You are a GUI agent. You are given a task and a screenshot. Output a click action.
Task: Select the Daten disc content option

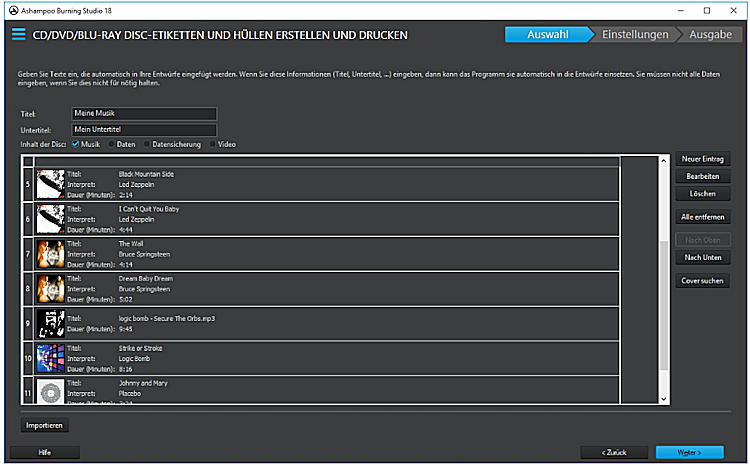pos(112,144)
